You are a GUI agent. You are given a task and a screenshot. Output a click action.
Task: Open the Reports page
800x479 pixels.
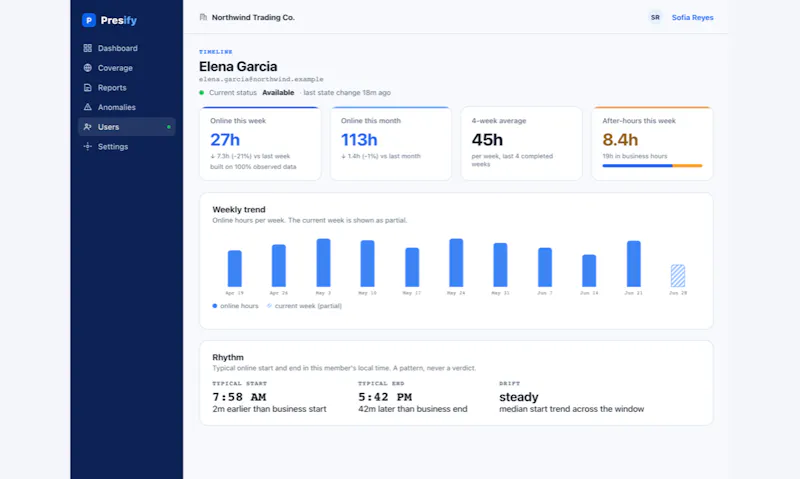click(127, 87)
